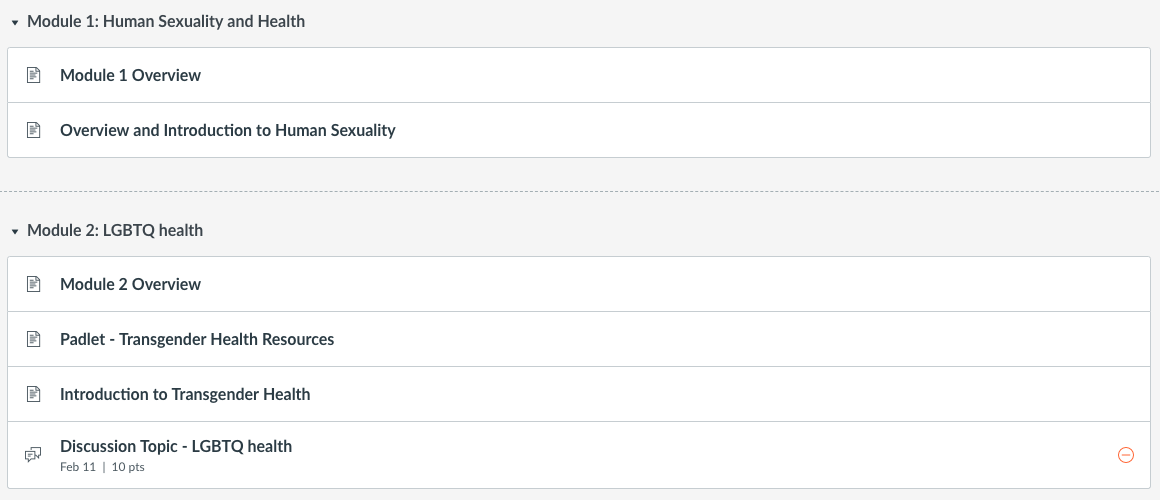Click page icon beside Introduction to Transgender Health
The width and height of the screenshot is (1160, 500).
click(33, 394)
